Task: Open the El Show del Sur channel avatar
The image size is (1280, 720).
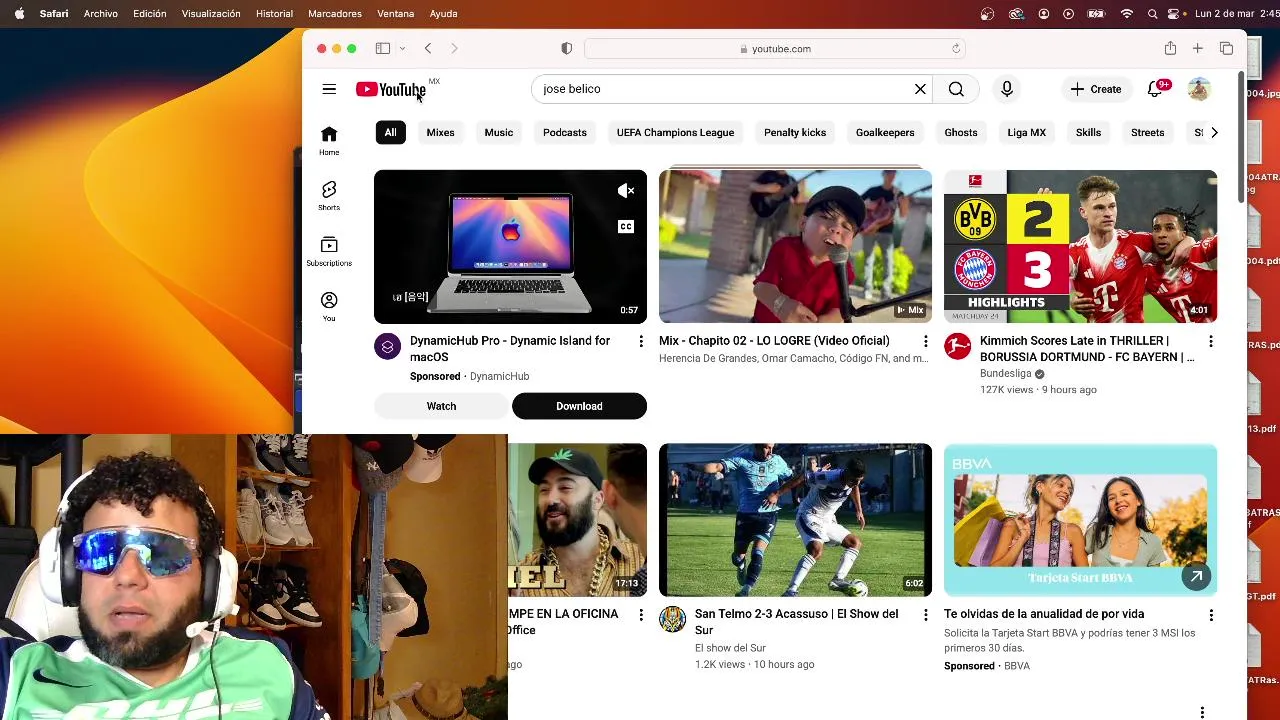Action: pyautogui.click(x=672, y=619)
